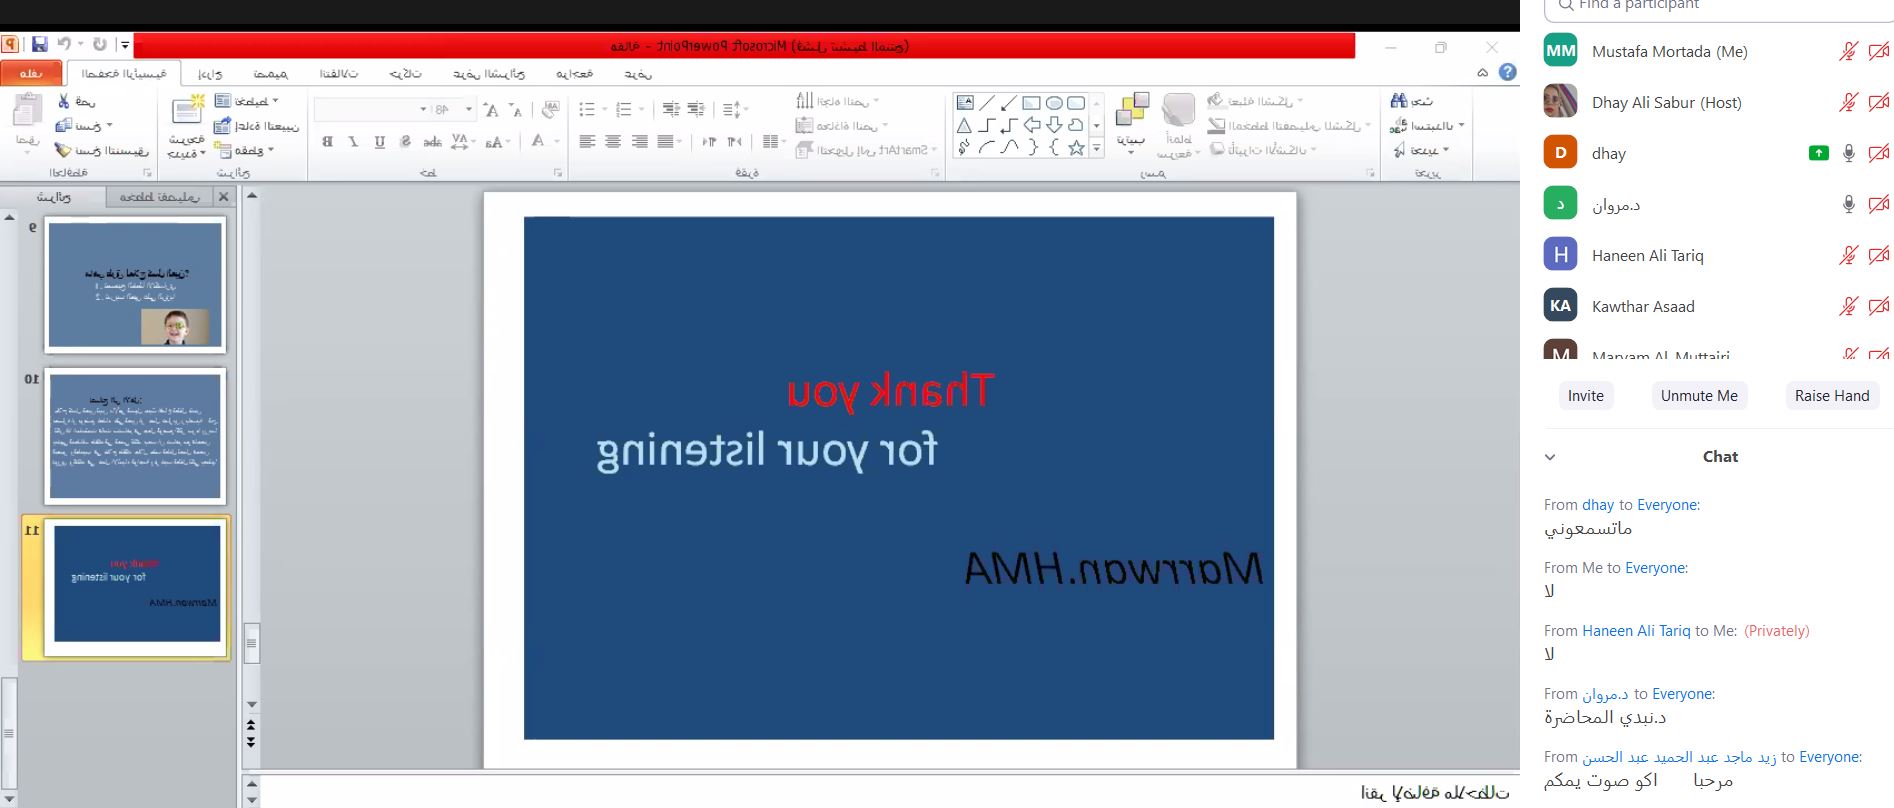The height and width of the screenshot is (808, 1894).
Task: Click the Cut scissors icon
Action: pos(64,101)
